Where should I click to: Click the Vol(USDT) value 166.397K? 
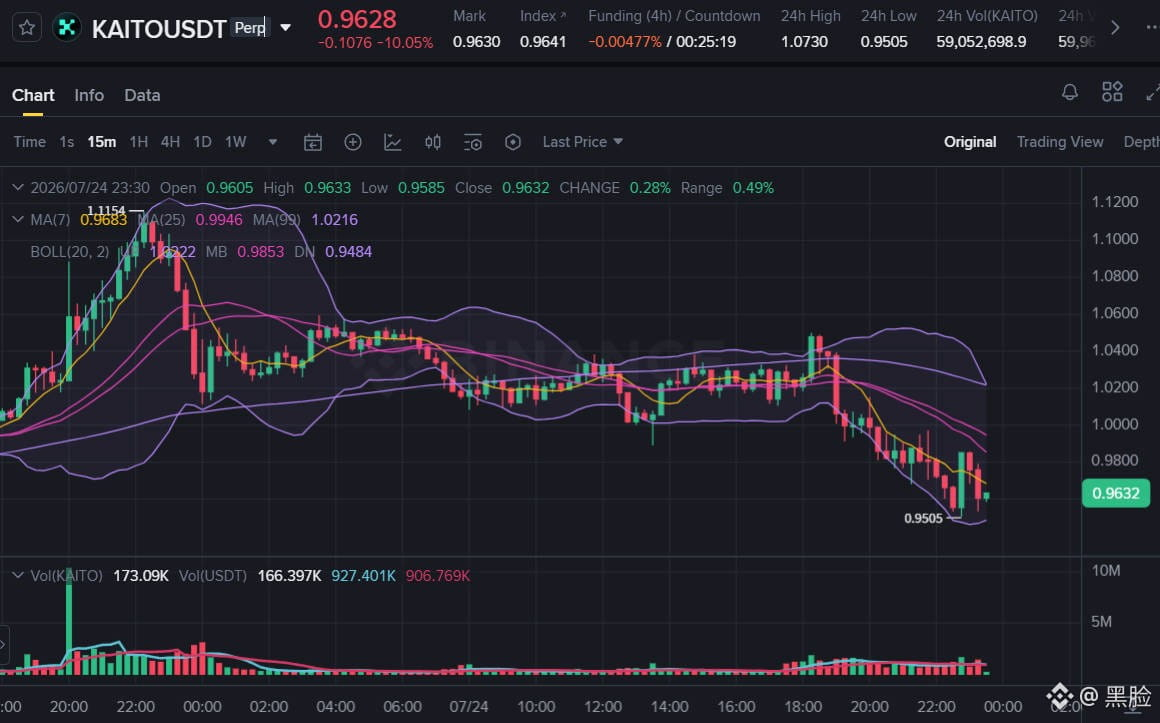[x=289, y=576]
